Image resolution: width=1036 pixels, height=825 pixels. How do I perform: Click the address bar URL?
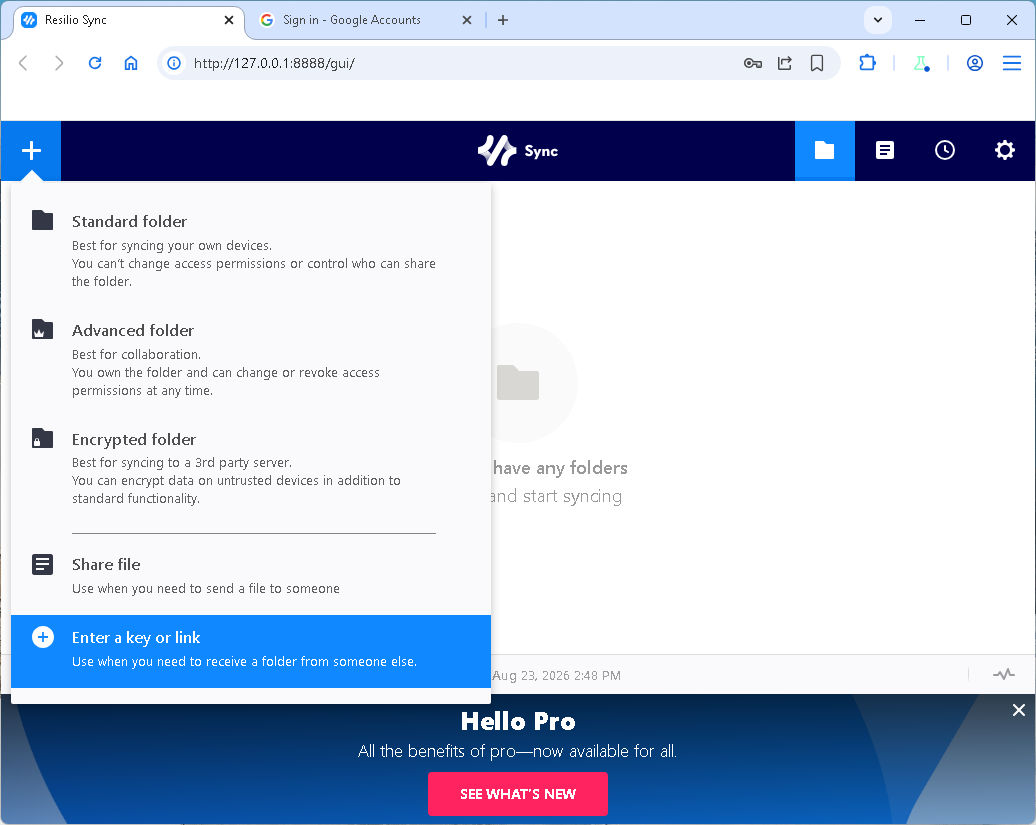pos(274,63)
